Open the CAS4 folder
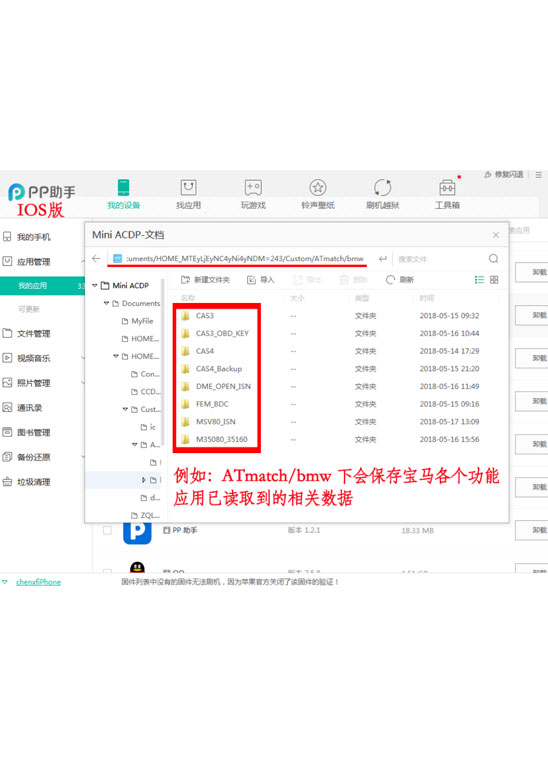The image size is (548, 777). pos(205,351)
